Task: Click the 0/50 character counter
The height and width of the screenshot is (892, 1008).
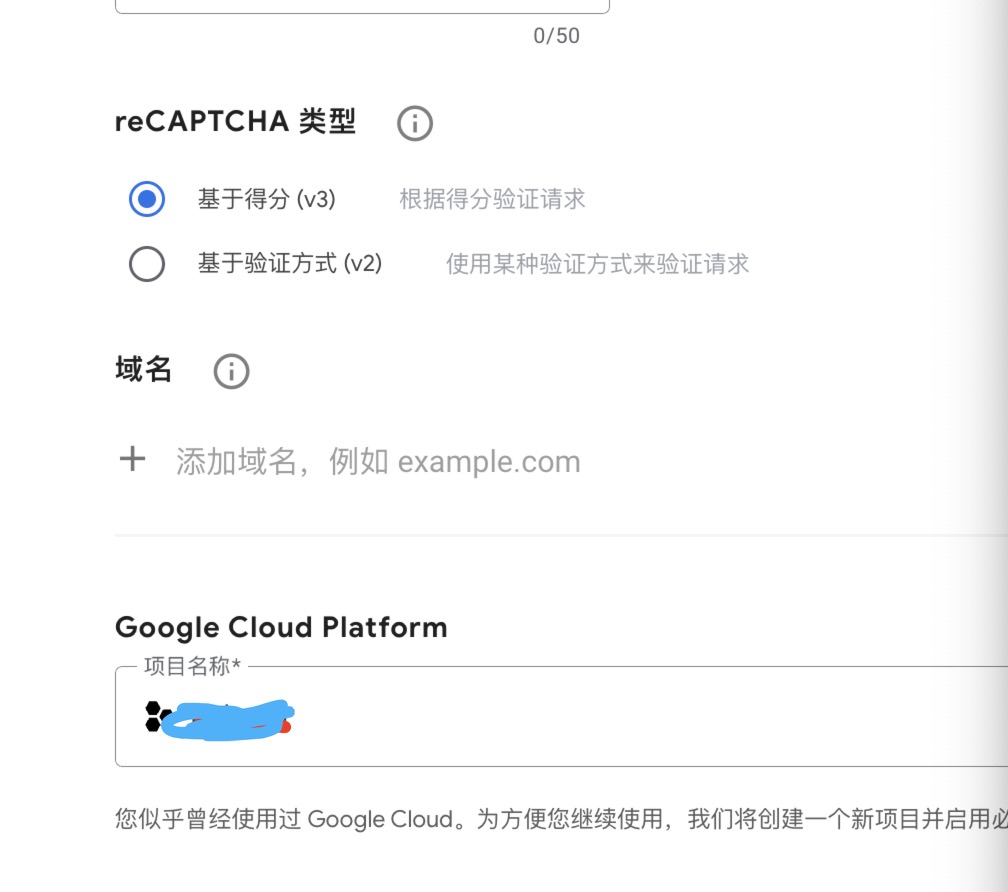Action: point(557,35)
